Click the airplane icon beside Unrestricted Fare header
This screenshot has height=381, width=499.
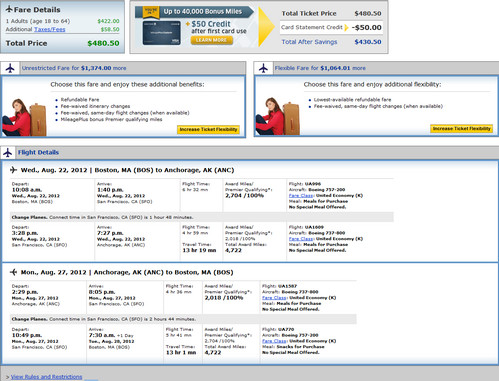point(10,68)
